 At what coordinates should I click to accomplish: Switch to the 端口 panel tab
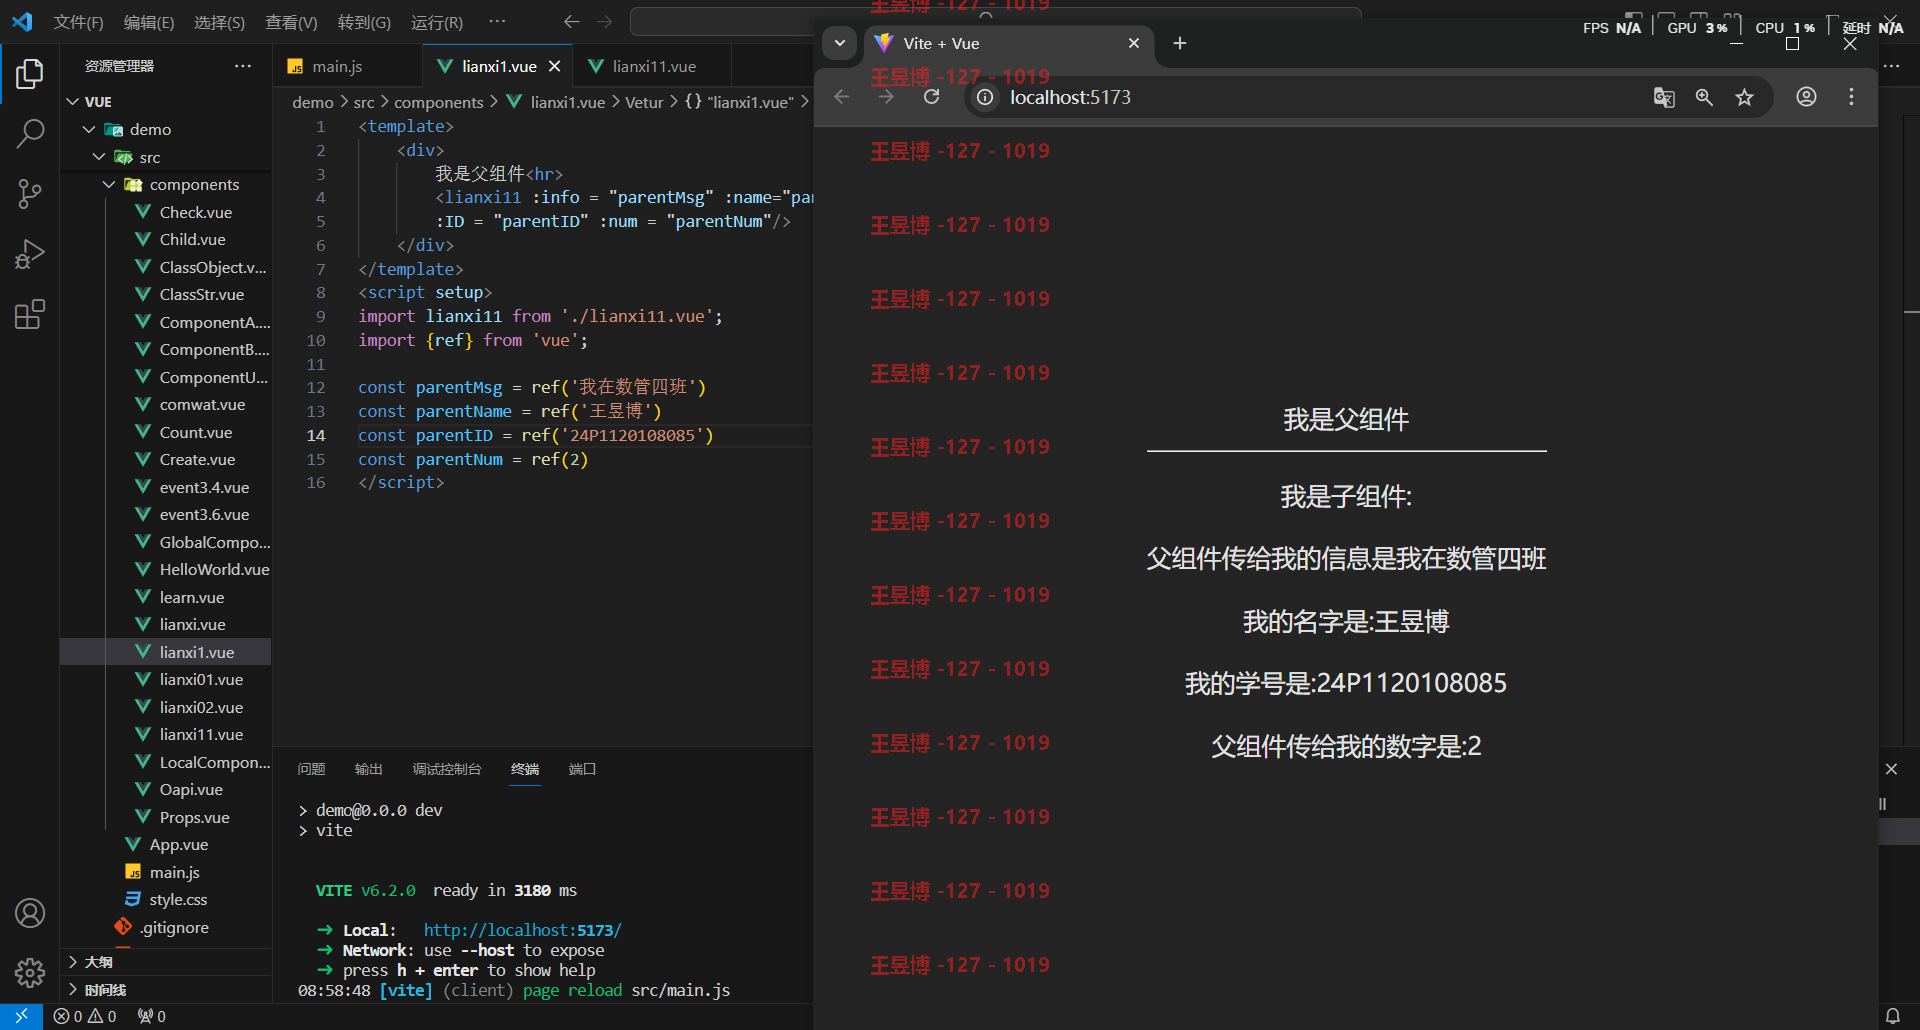pyautogui.click(x=582, y=769)
